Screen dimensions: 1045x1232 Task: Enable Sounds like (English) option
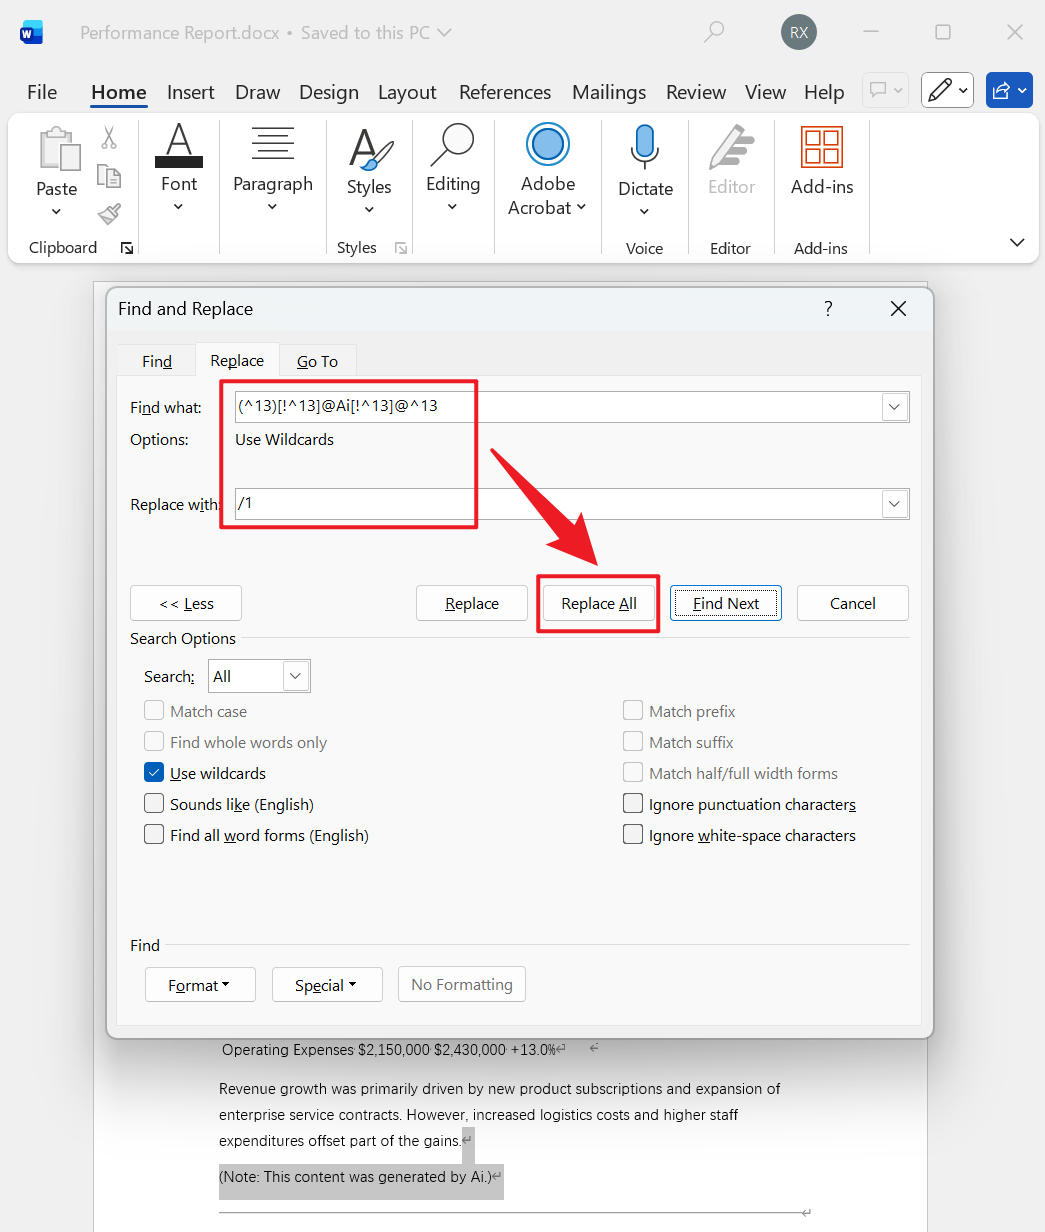coord(154,804)
